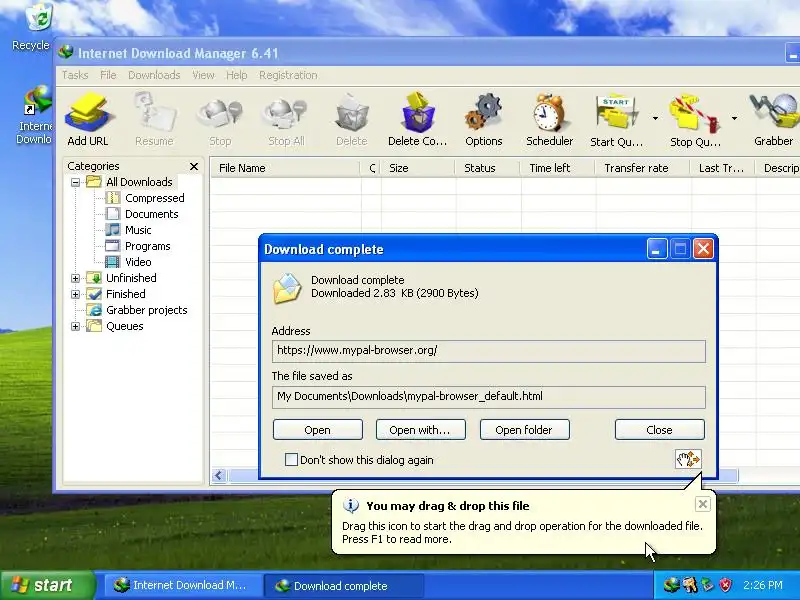
Task: Click the drag and drop hand icon
Action: tap(688, 459)
